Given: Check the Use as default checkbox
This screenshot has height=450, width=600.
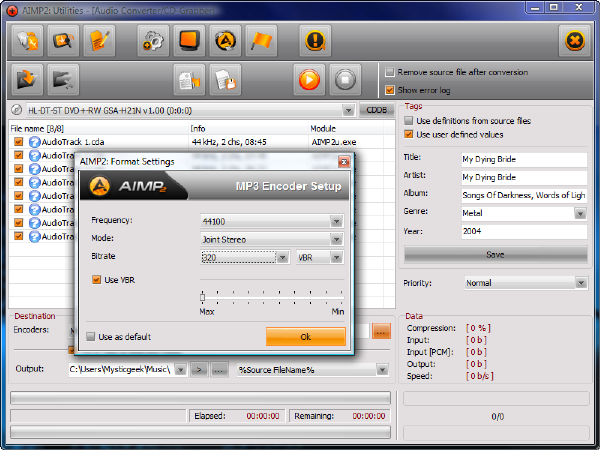Looking at the screenshot, I should tap(91, 337).
